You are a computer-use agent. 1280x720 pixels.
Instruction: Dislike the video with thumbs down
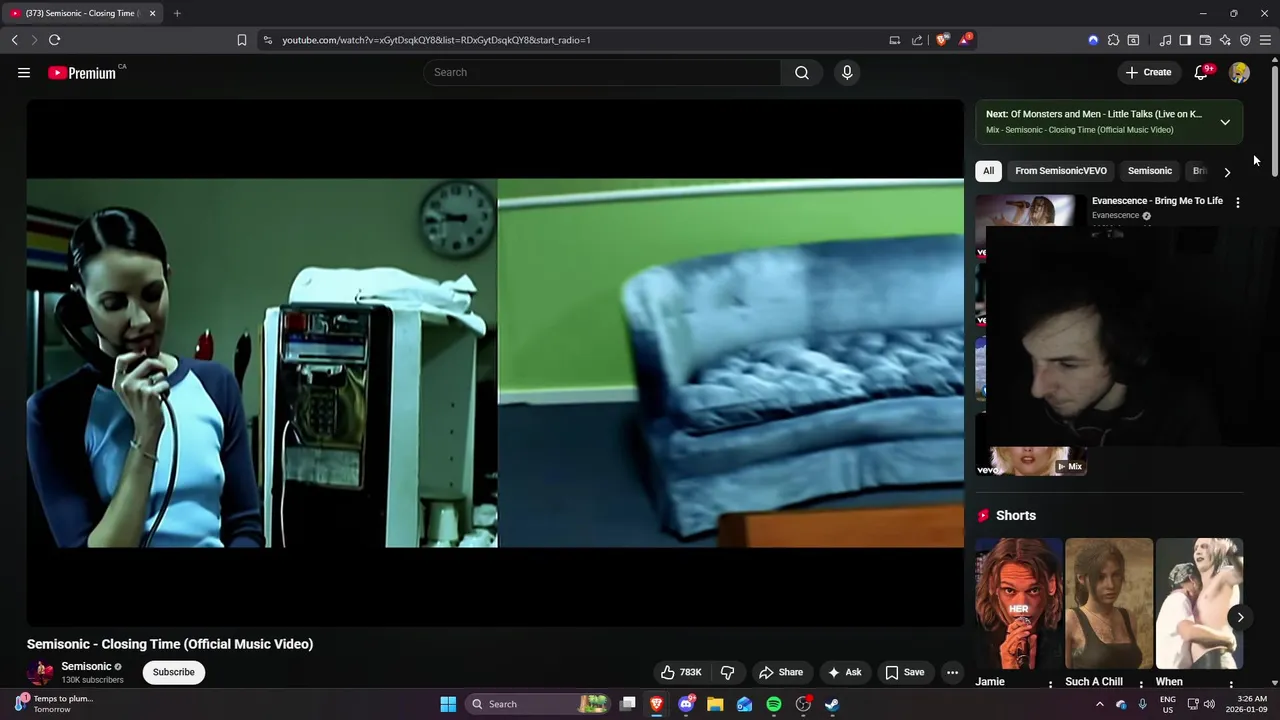[x=728, y=672]
